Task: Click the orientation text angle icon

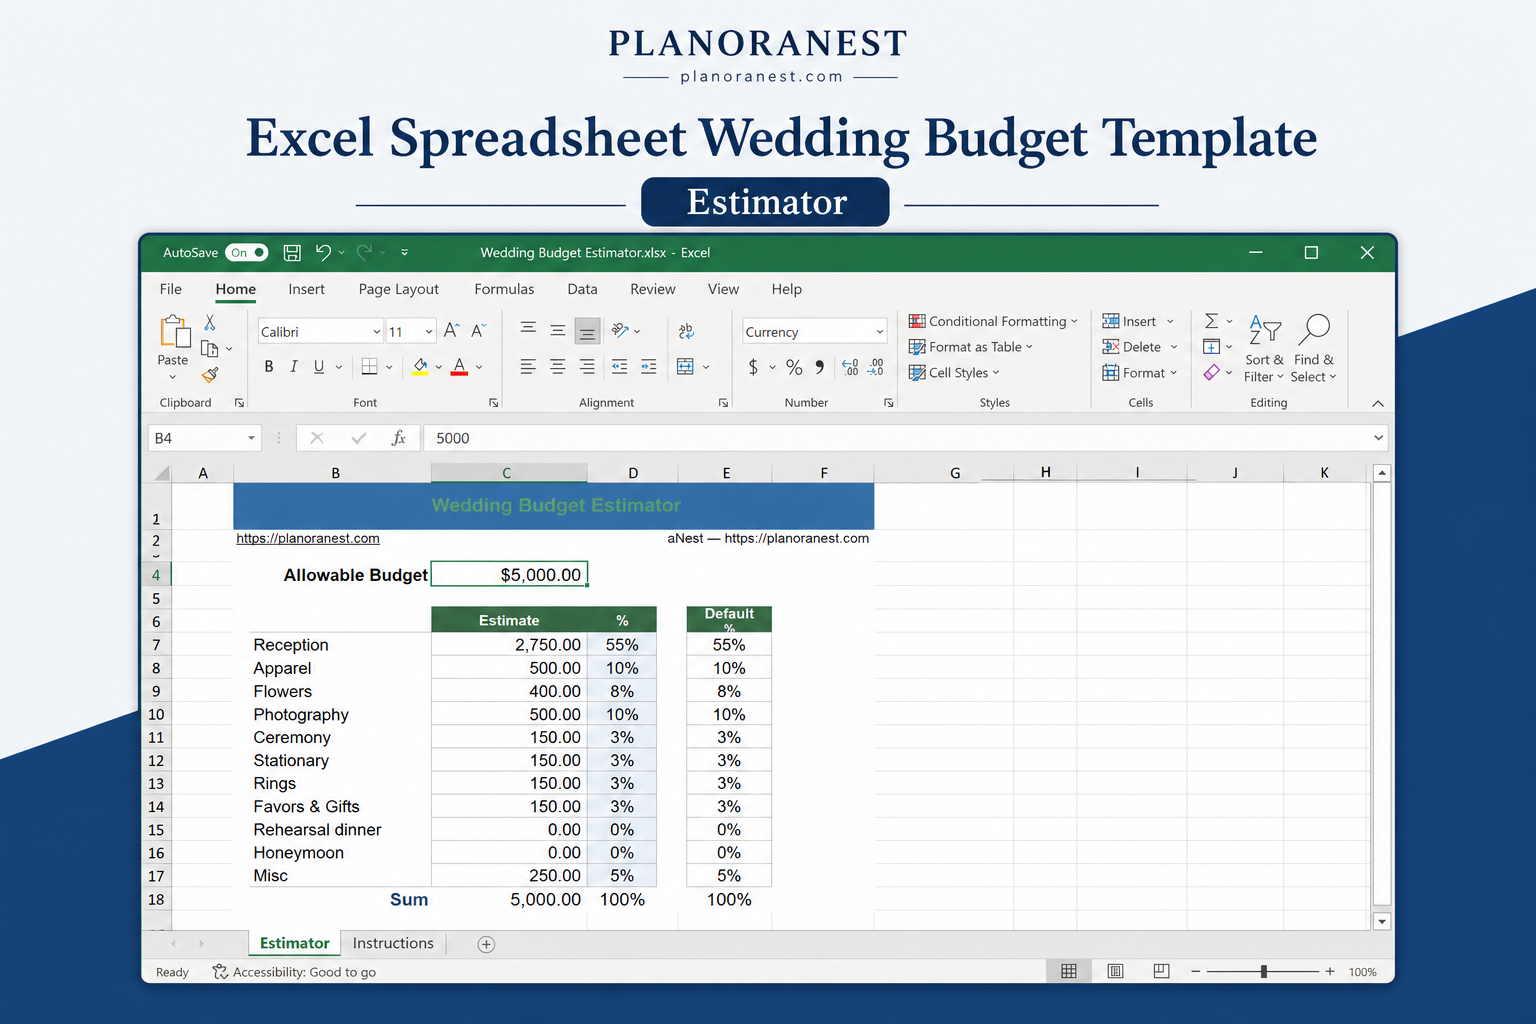Action: click(x=621, y=331)
